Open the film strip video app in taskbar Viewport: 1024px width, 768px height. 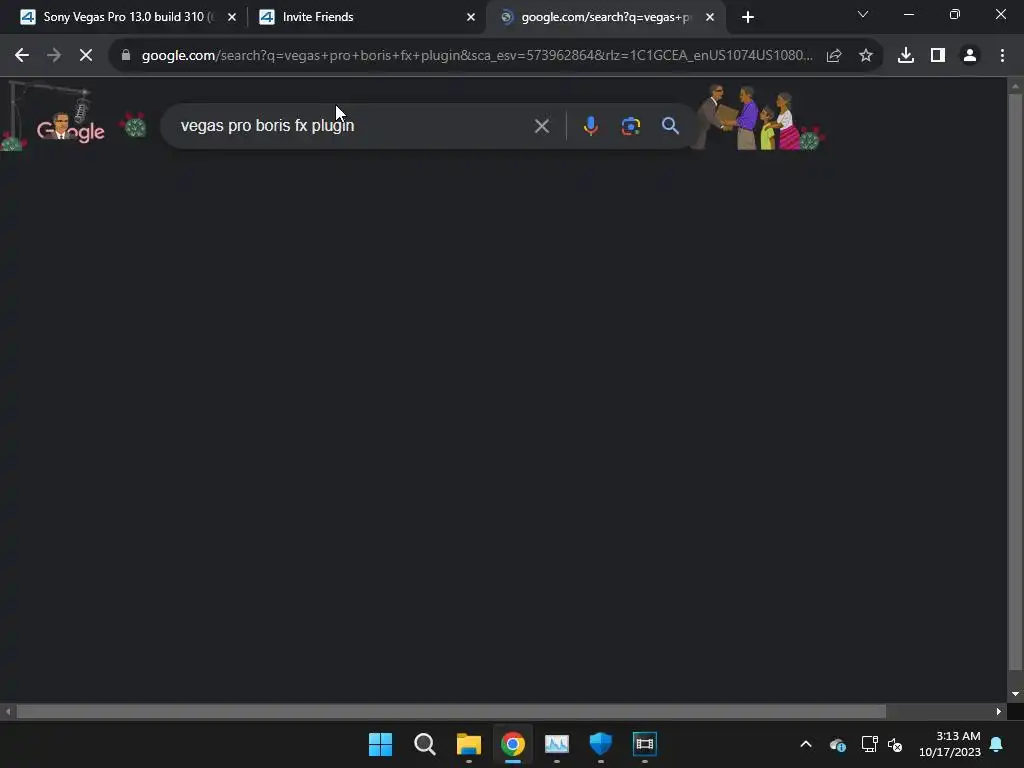pyautogui.click(x=645, y=744)
